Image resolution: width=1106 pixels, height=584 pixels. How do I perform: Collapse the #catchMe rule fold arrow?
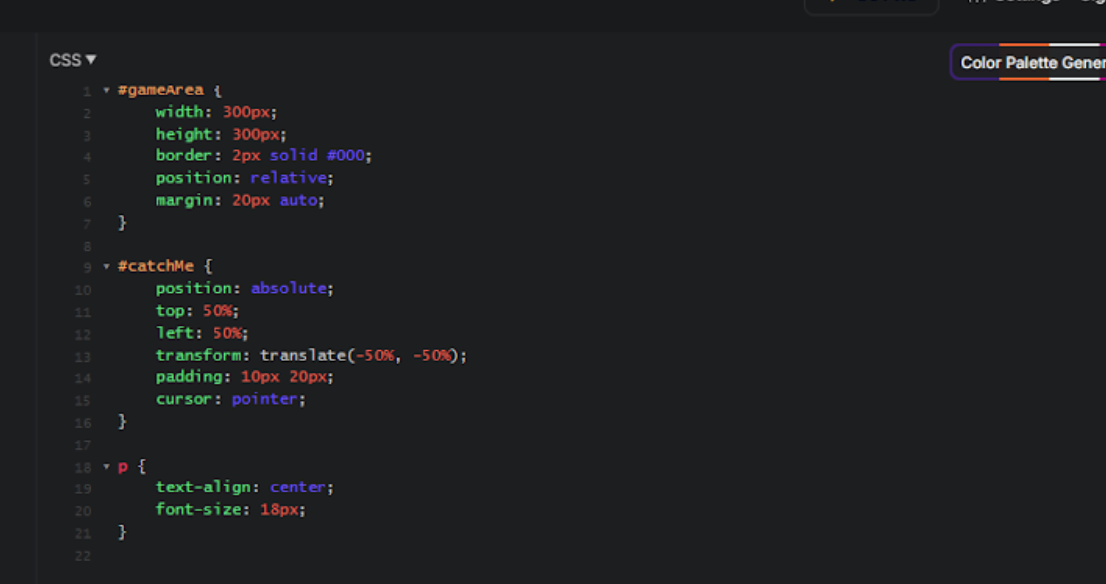point(107,267)
